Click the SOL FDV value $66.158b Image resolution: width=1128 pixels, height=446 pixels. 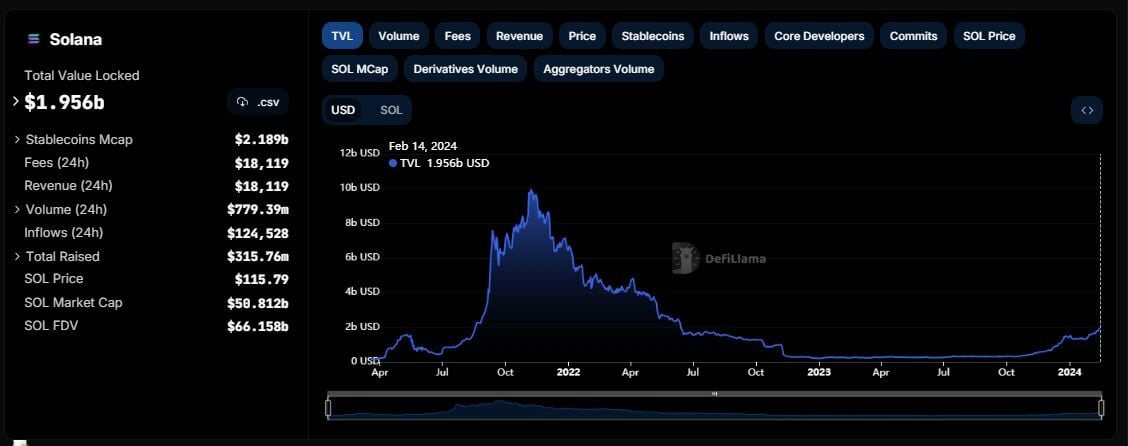click(258, 327)
